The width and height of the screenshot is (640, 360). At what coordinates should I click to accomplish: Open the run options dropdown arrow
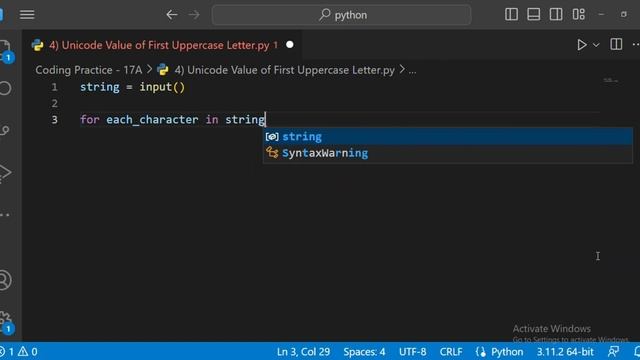click(x=596, y=45)
